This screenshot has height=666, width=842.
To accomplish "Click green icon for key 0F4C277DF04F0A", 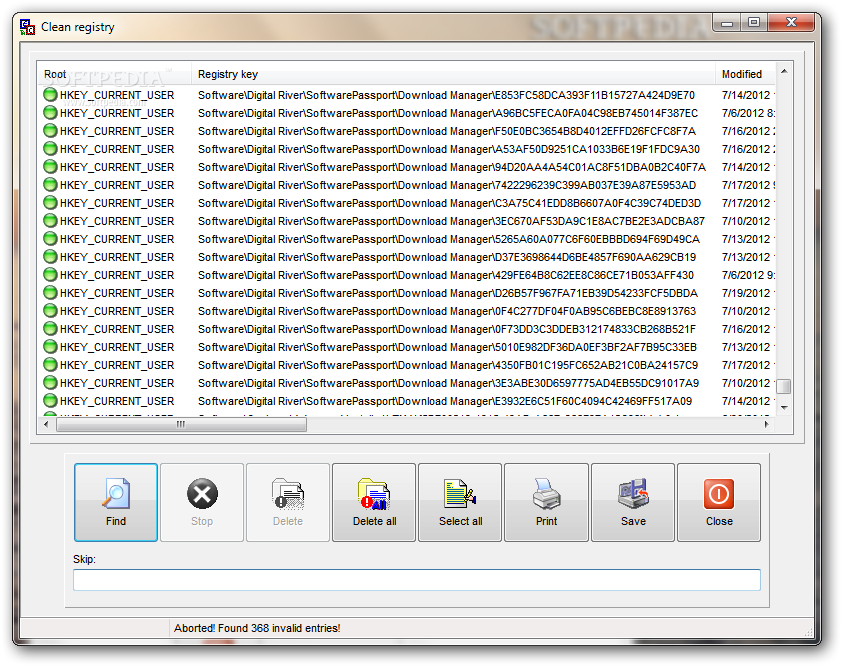I will click(x=50, y=311).
